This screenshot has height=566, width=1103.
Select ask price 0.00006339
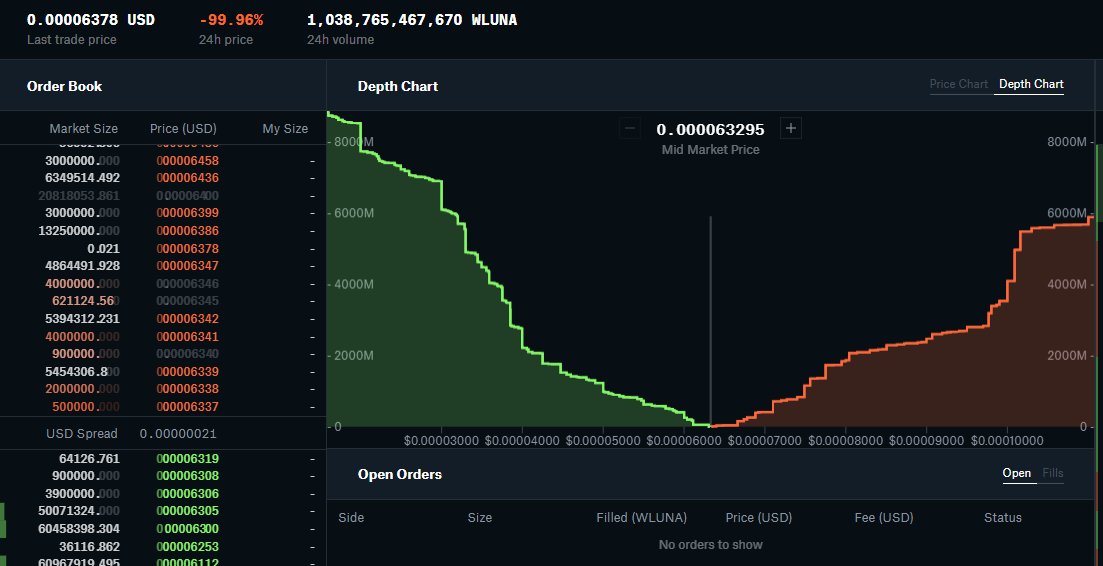click(187, 372)
